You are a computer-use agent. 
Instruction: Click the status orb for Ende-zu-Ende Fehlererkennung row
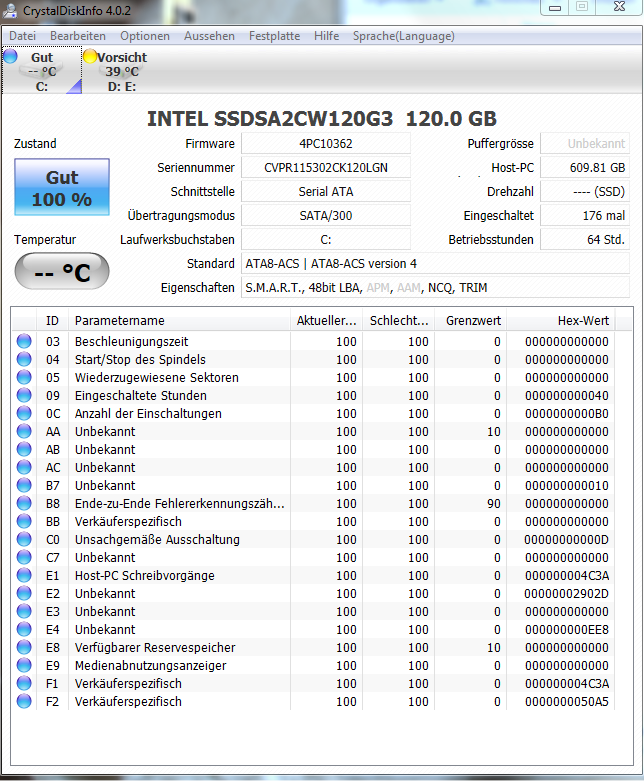24,503
